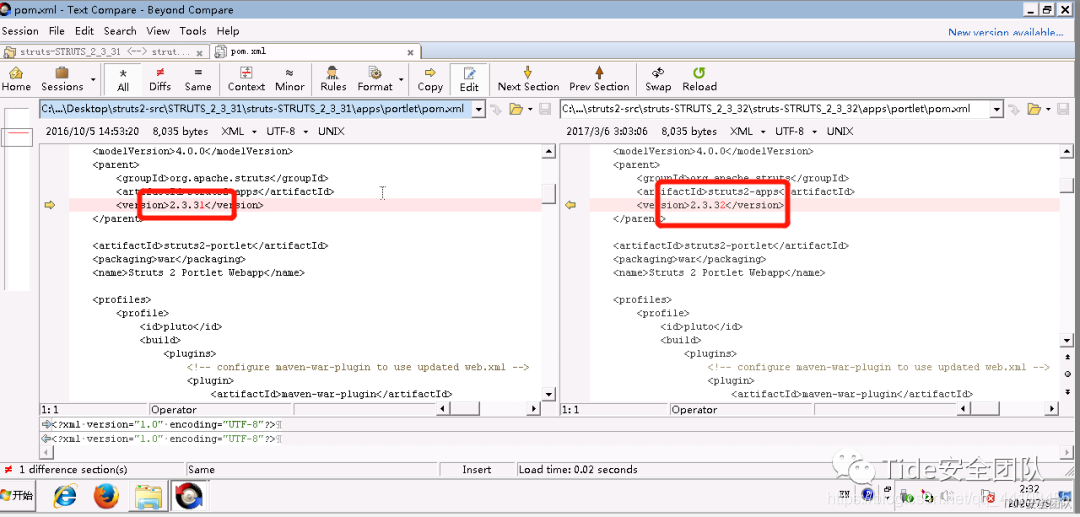This screenshot has height=517, width=1080.
Task: Open the Help menu
Action: pos(227,31)
